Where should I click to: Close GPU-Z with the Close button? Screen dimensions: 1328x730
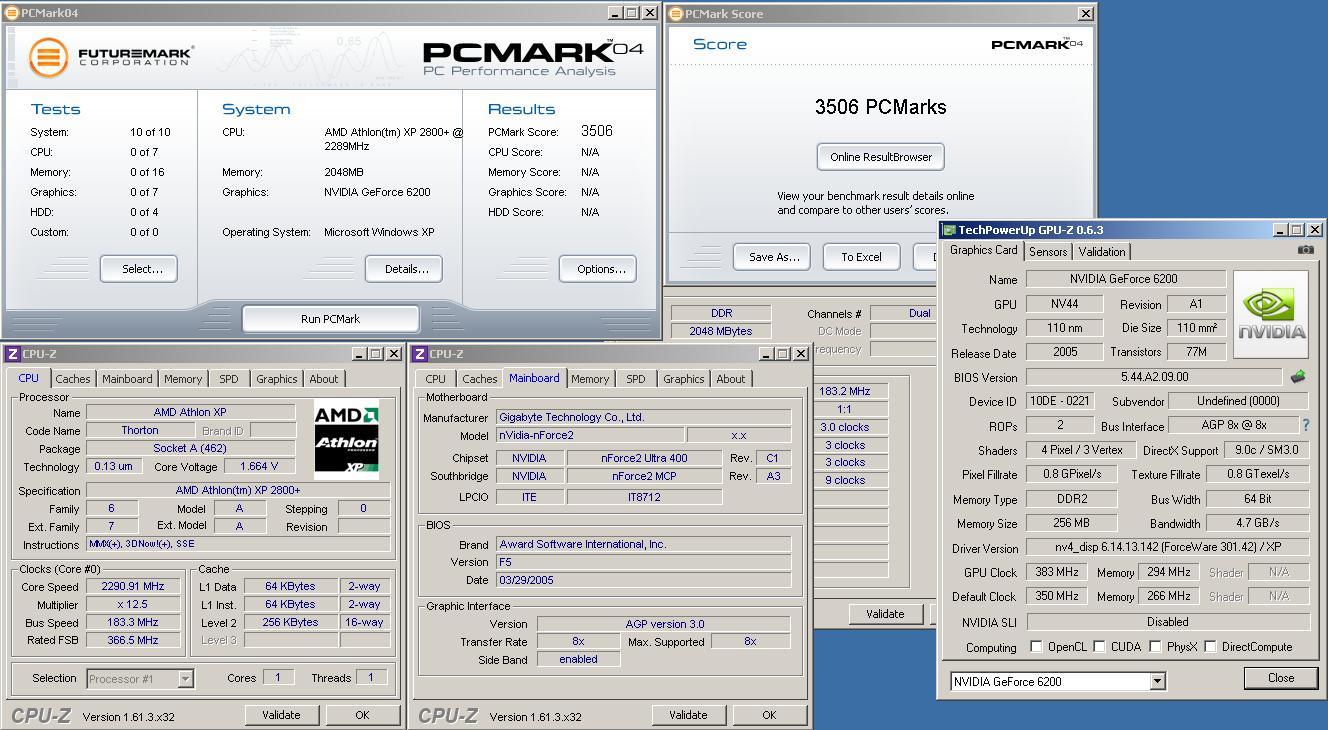click(1281, 678)
